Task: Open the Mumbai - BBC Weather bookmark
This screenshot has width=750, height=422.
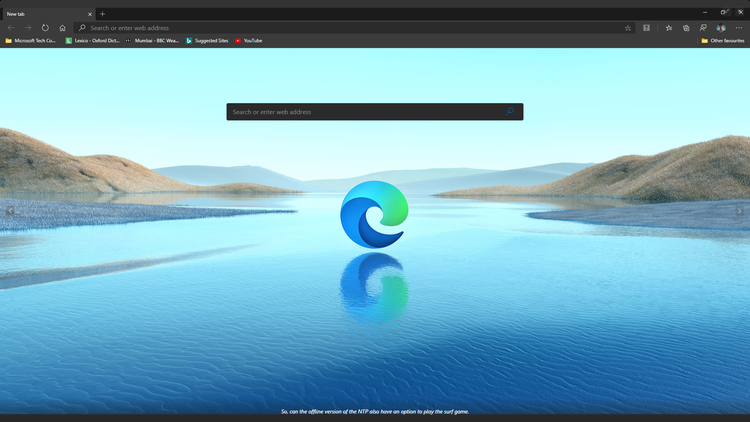Action: point(152,41)
